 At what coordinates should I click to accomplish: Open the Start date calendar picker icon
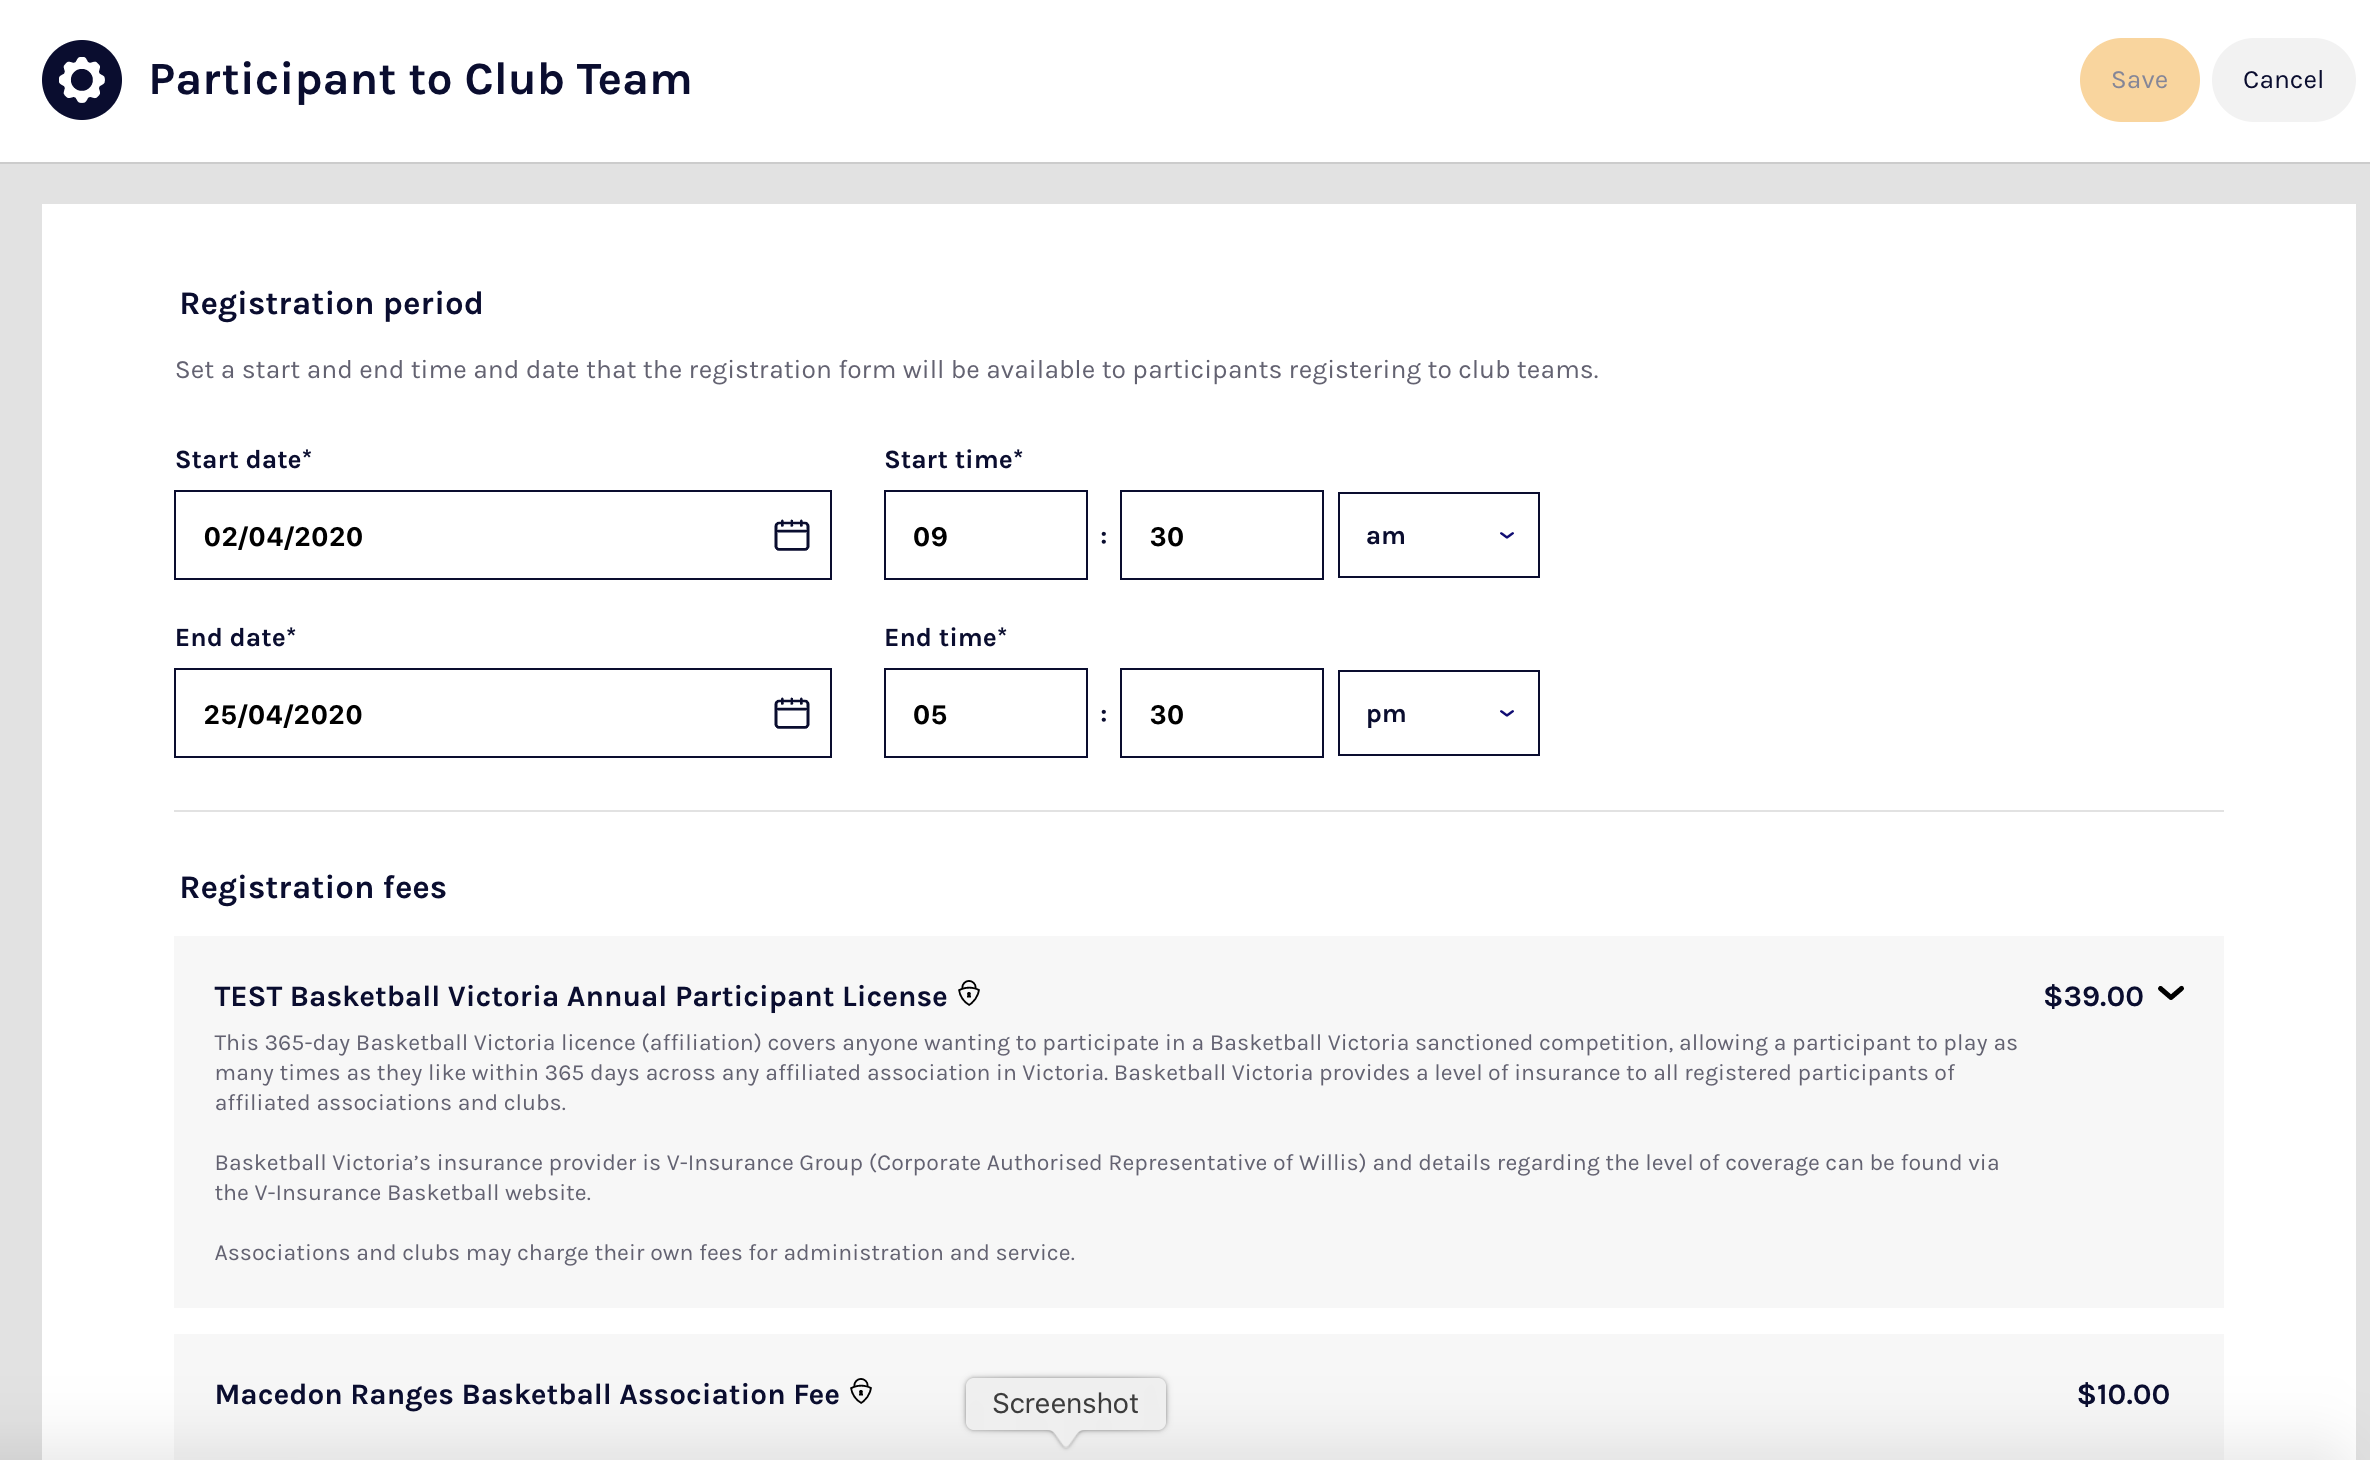click(x=791, y=535)
